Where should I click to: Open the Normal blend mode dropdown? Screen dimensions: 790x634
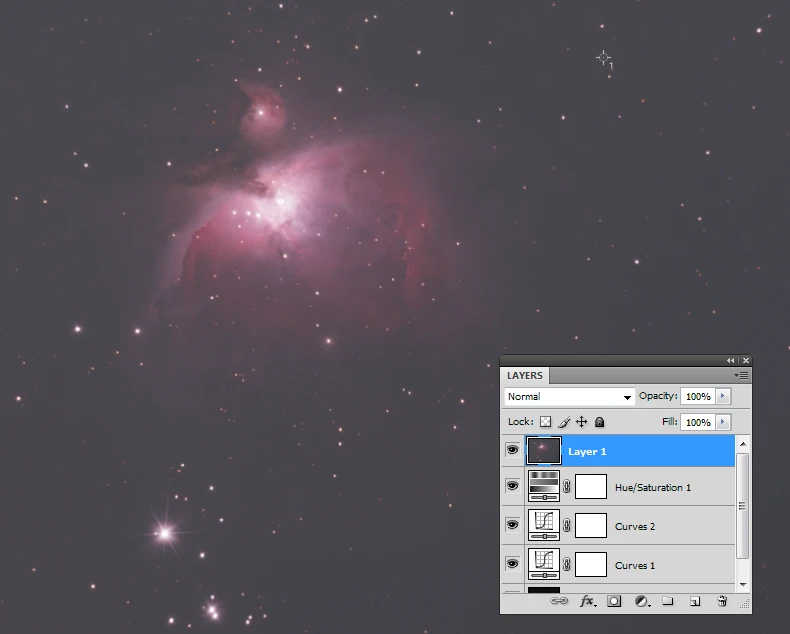coord(569,397)
